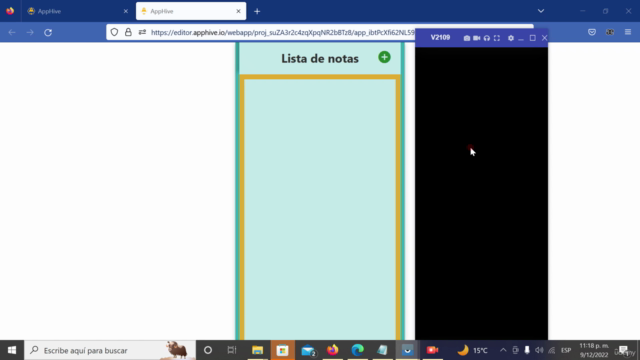Add a new note with green plus
640x360 pixels.
coord(384,57)
